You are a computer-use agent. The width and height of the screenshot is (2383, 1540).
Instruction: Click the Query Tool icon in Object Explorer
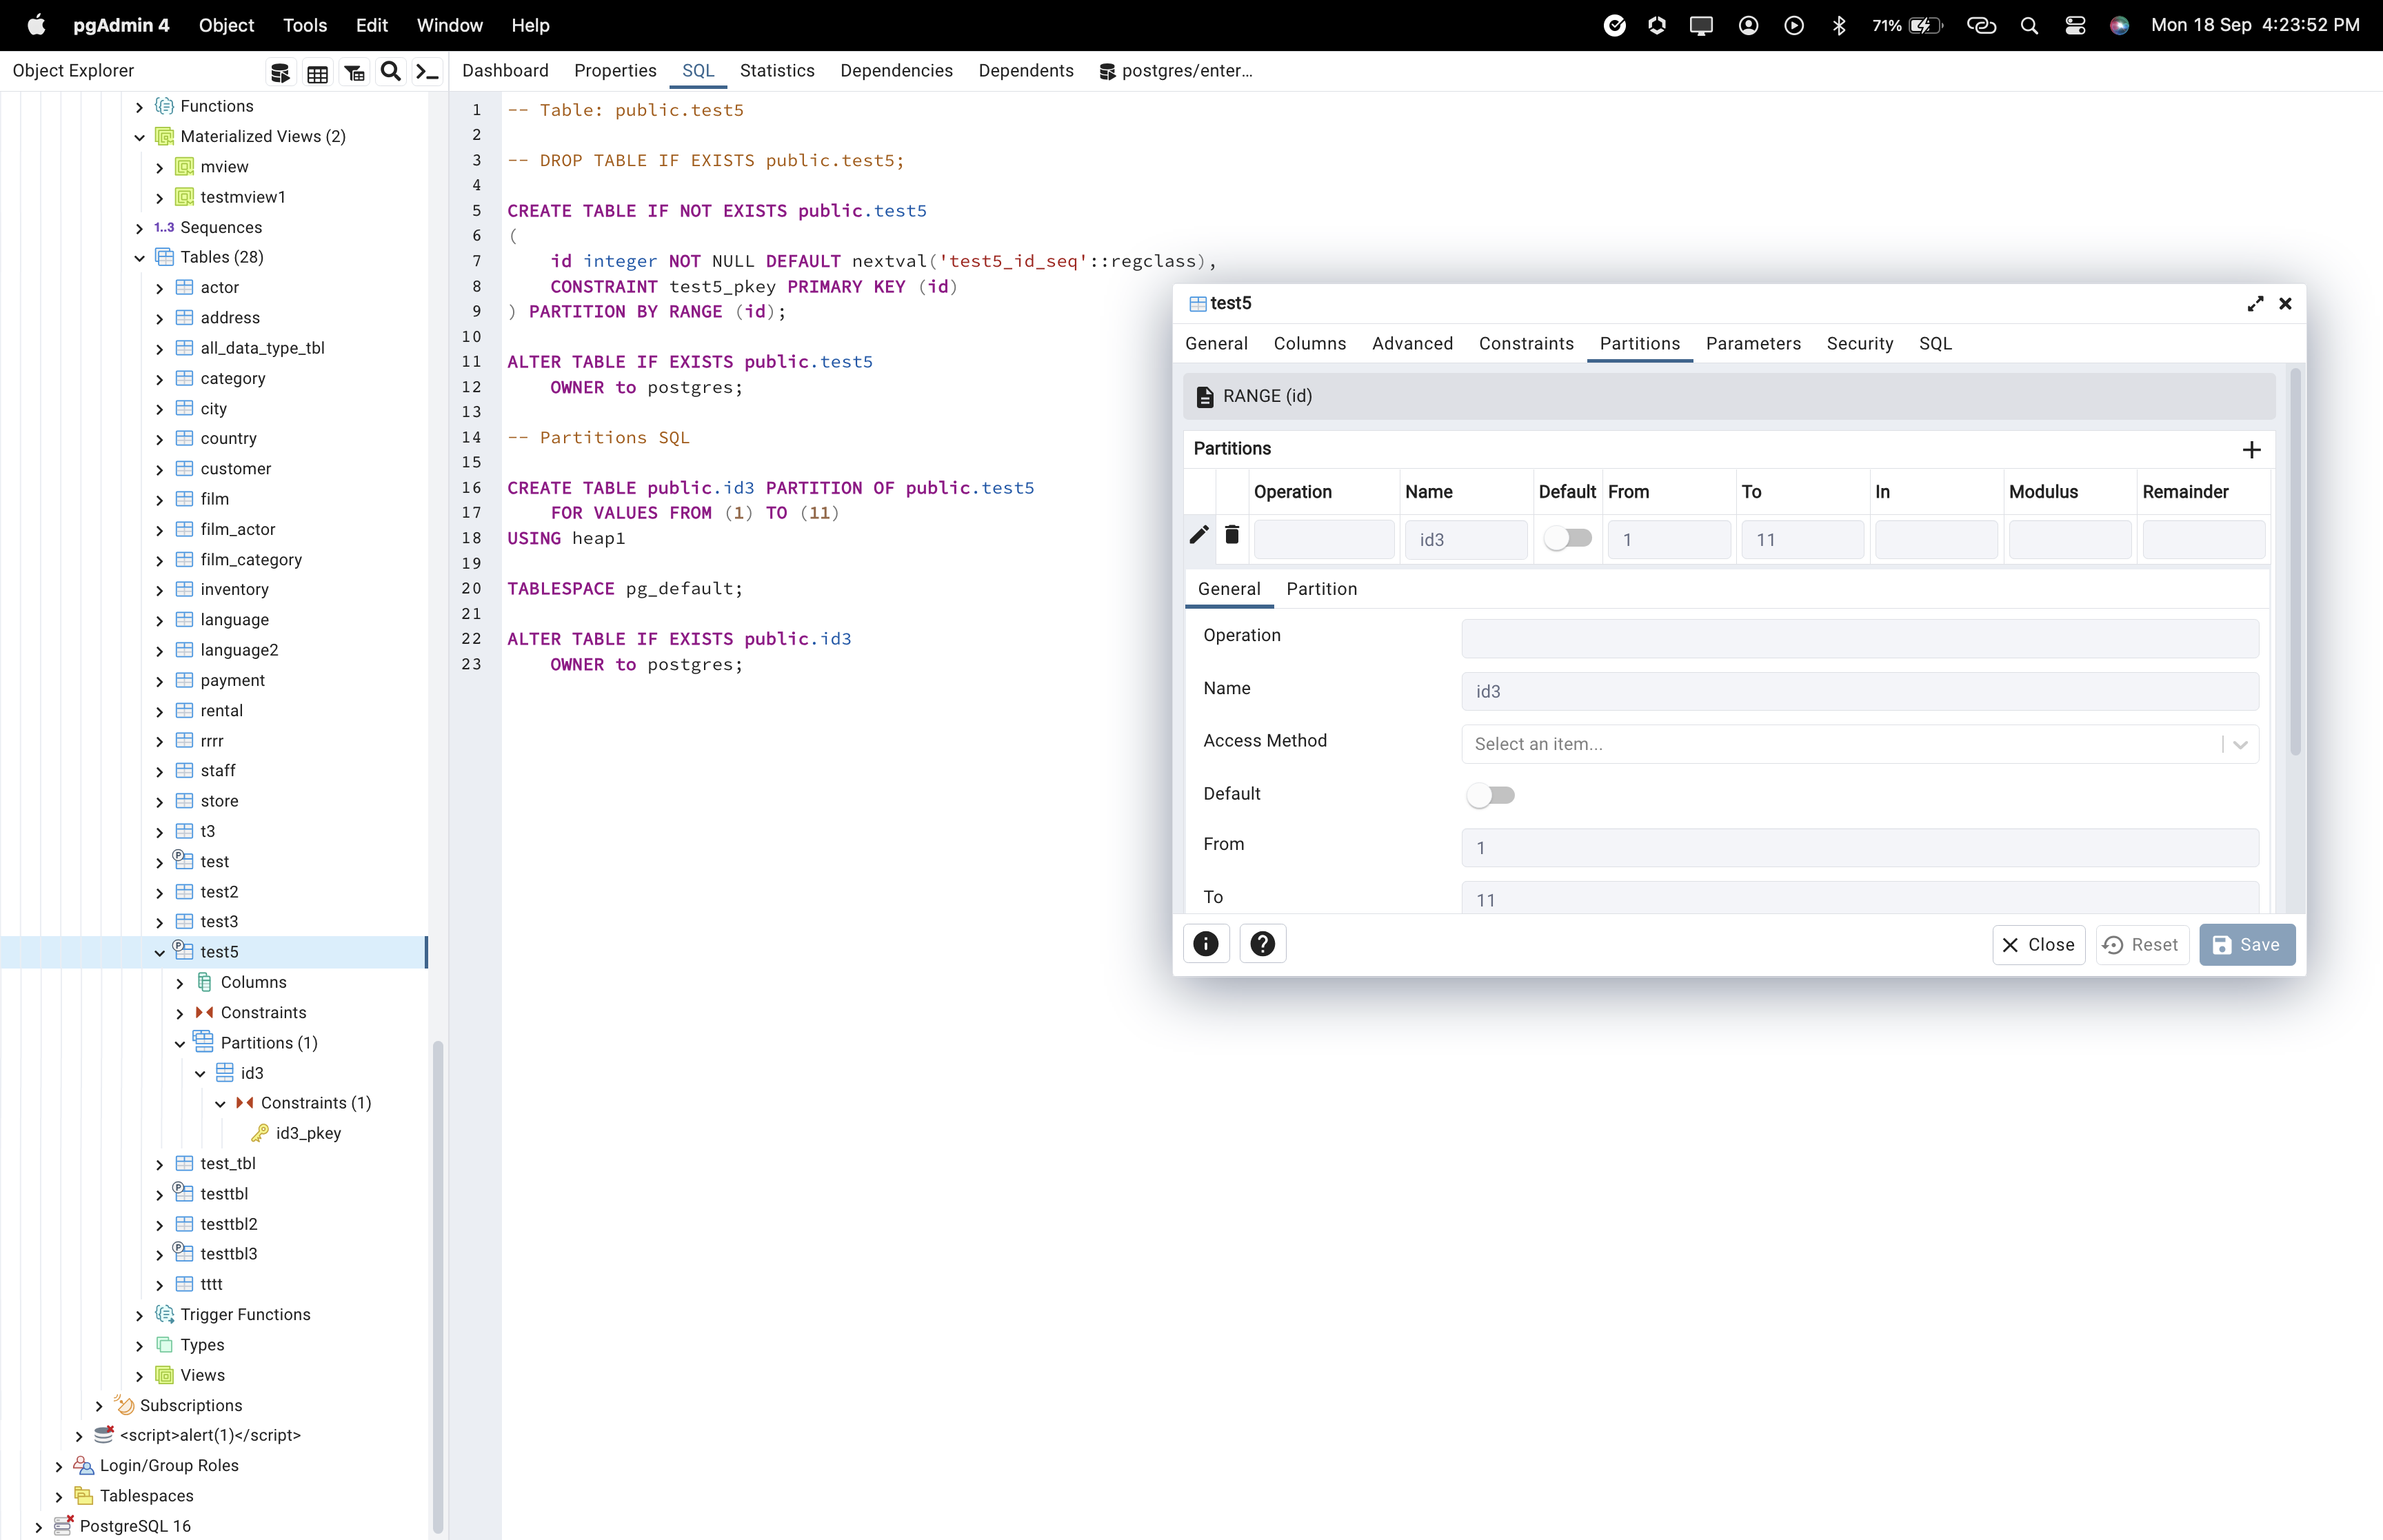tap(280, 72)
